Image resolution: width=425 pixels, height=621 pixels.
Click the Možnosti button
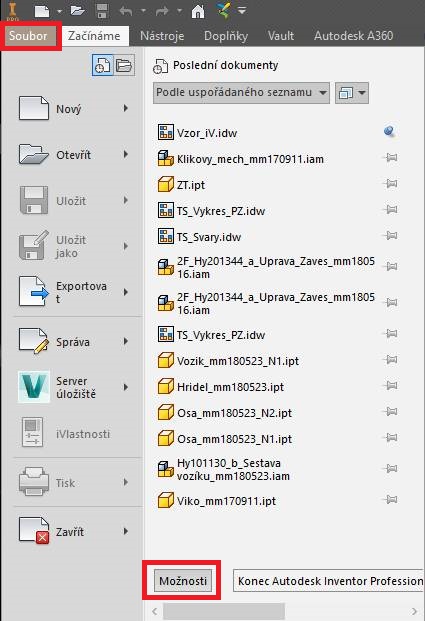(183, 581)
